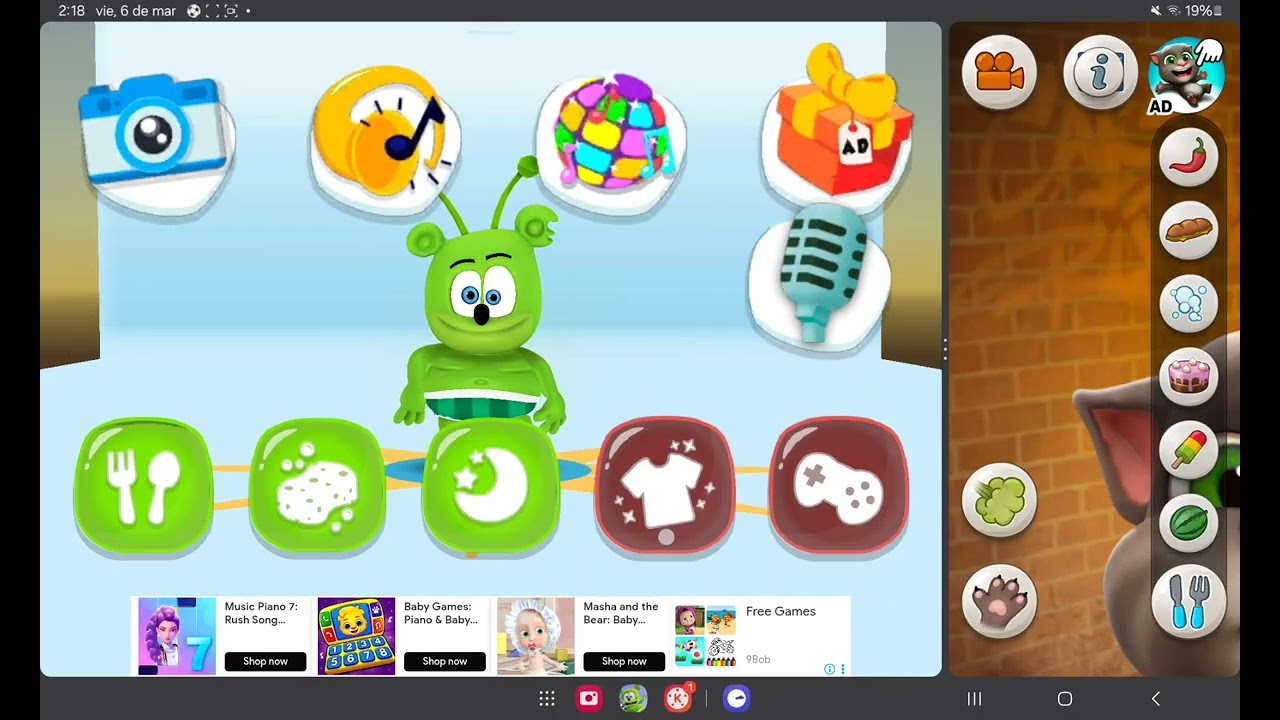Tap the Music Piano 7 ad thumbnail
Image resolution: width=1280 pixels, height=720 pixels.
tap(176, 636)
